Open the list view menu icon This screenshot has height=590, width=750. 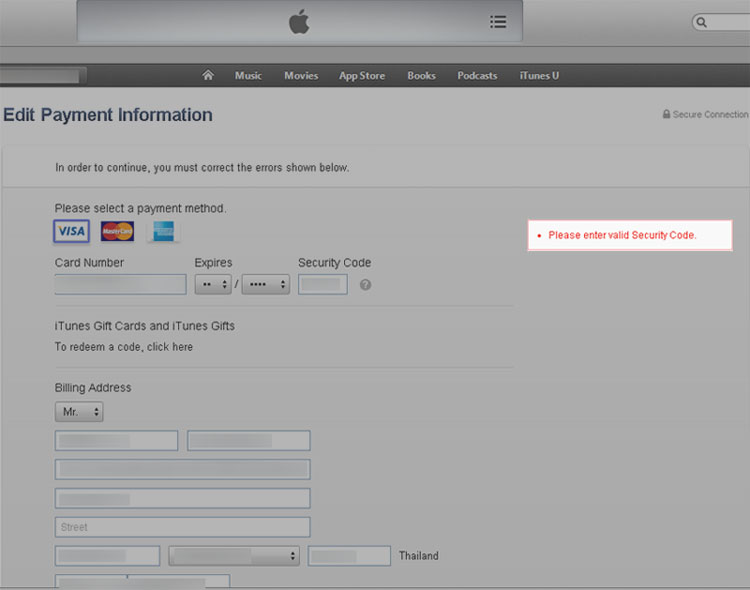click(x=498, y=22)
